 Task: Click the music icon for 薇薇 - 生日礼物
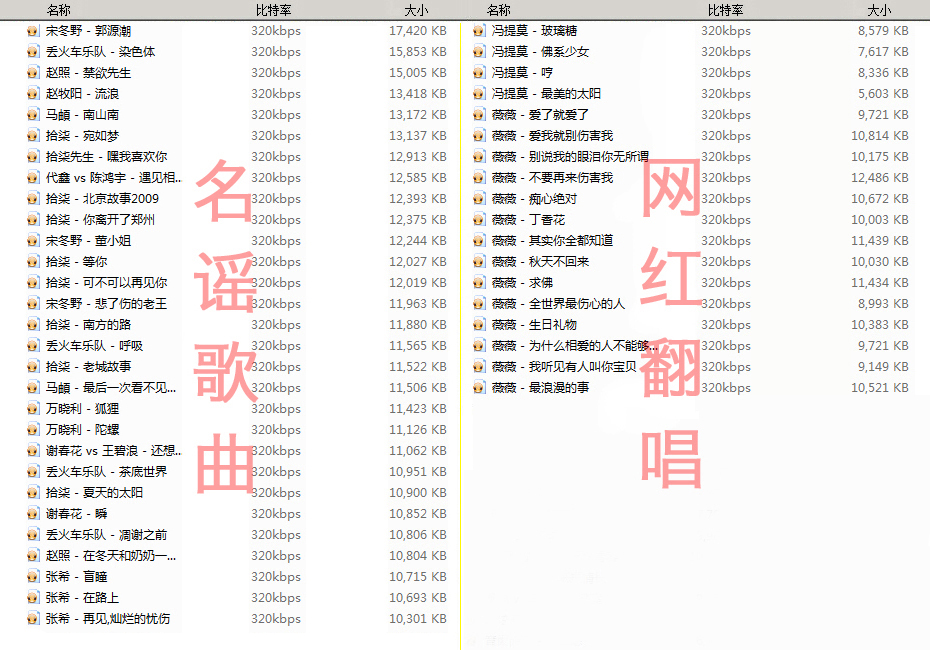click(479, 324)
